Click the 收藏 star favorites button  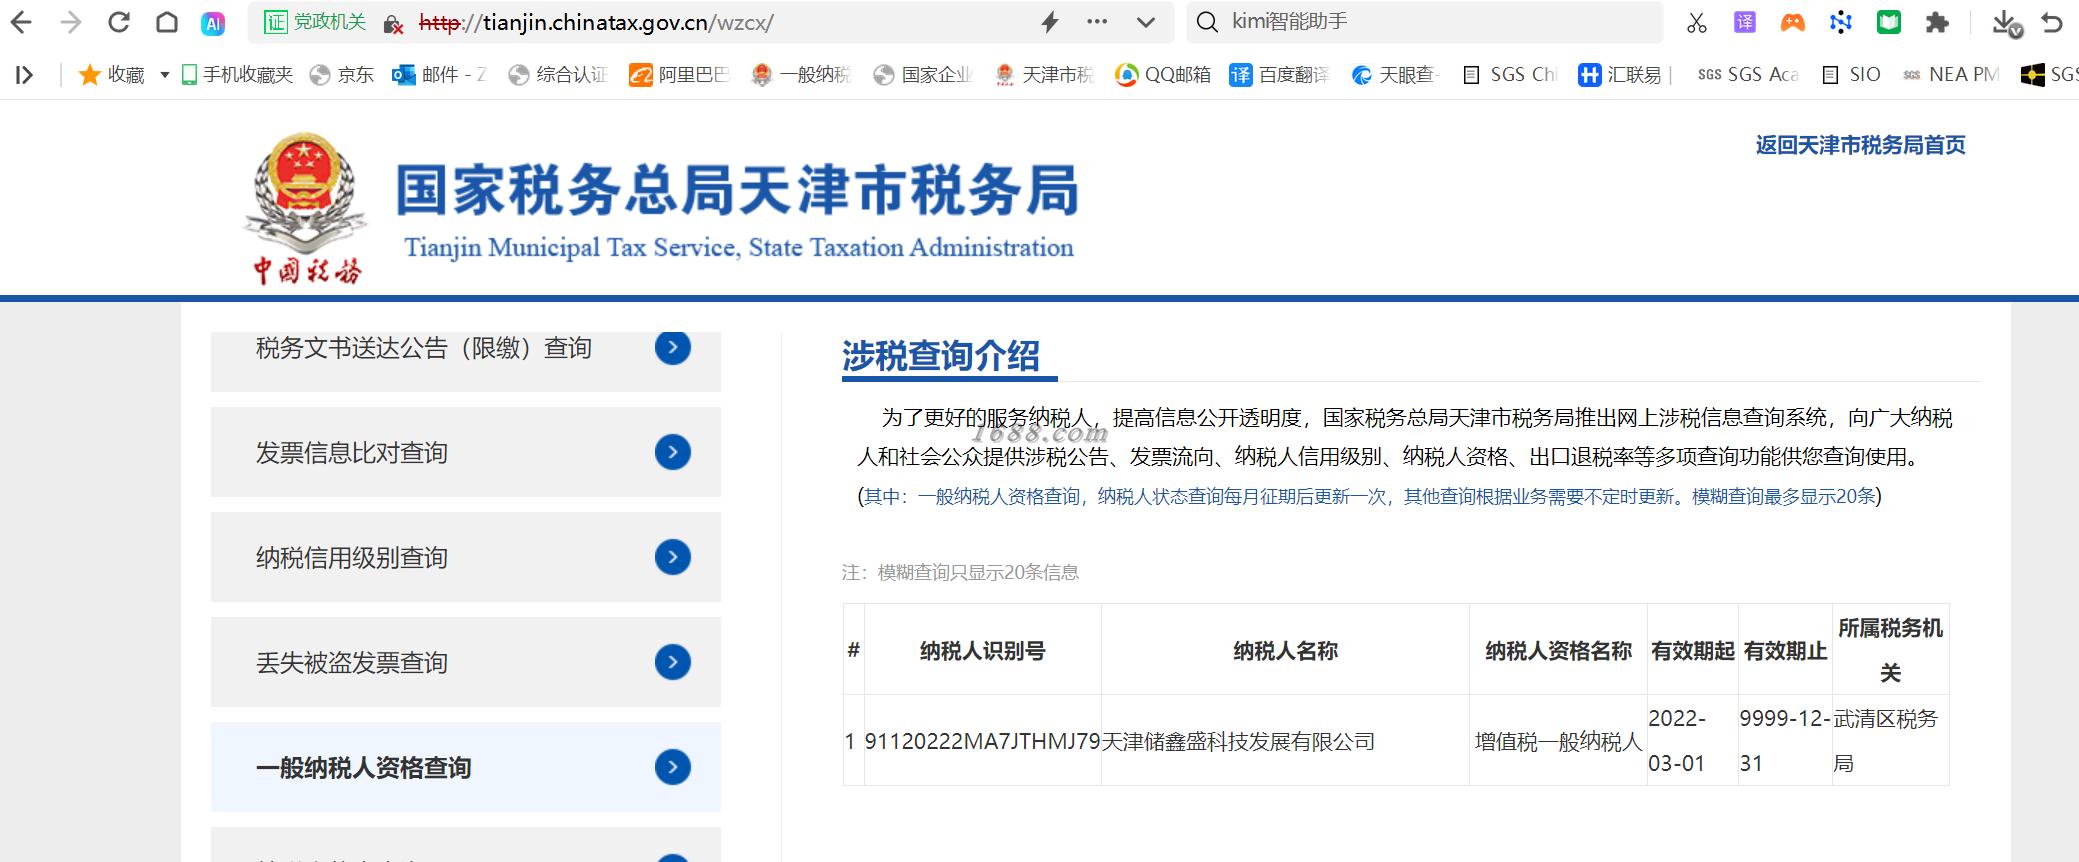click(111, 75)
